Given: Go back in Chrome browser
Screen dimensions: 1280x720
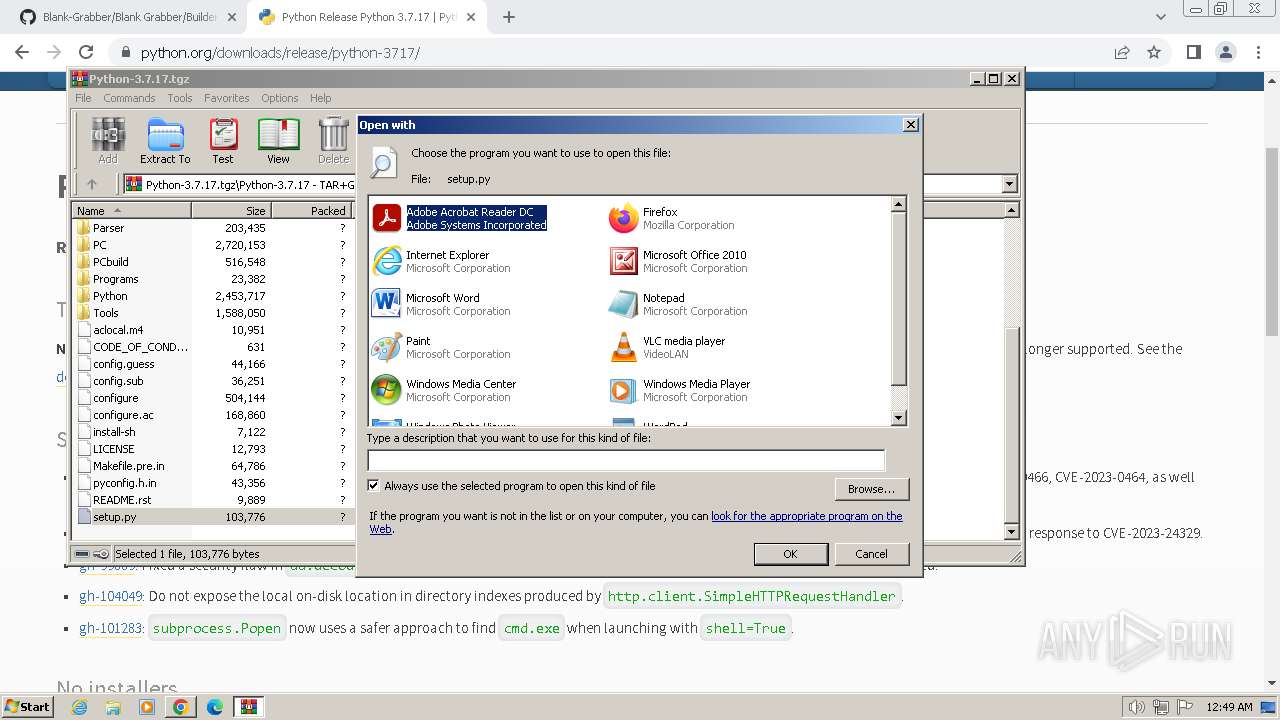Looking at the screenshot, I should point(23,52).
